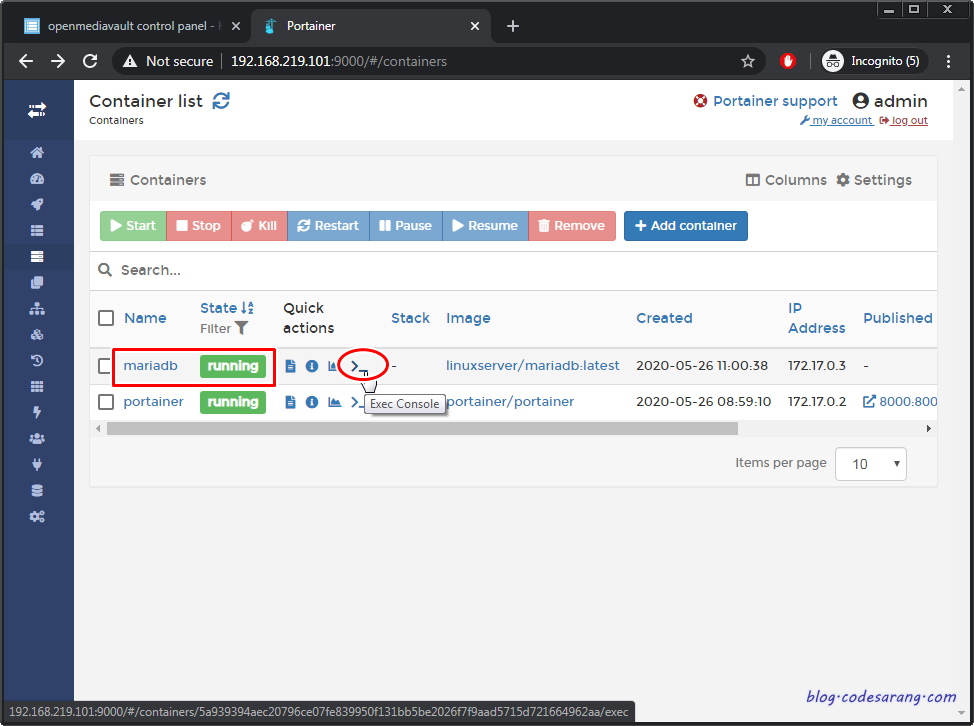Viewport: 974px width, 726px height.
Task: Open Stacks list icon in sidebar
Action: (37, 230)
